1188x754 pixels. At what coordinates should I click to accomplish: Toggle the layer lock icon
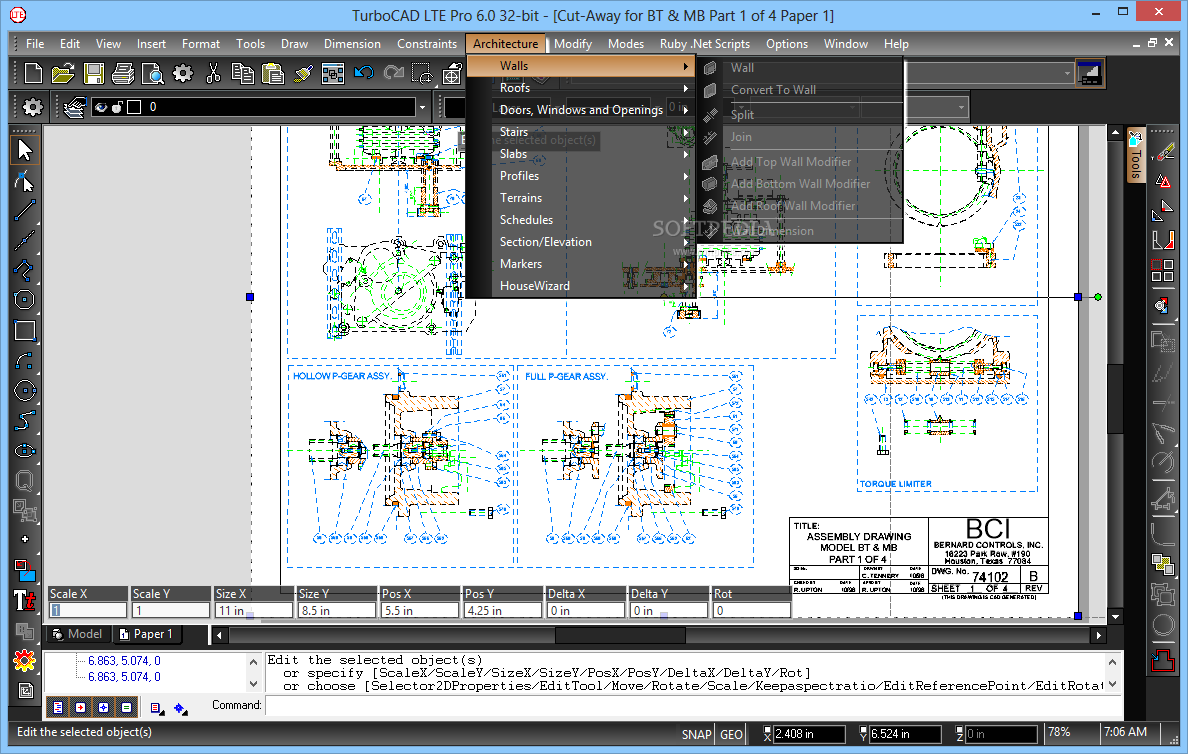click(117, 107)
